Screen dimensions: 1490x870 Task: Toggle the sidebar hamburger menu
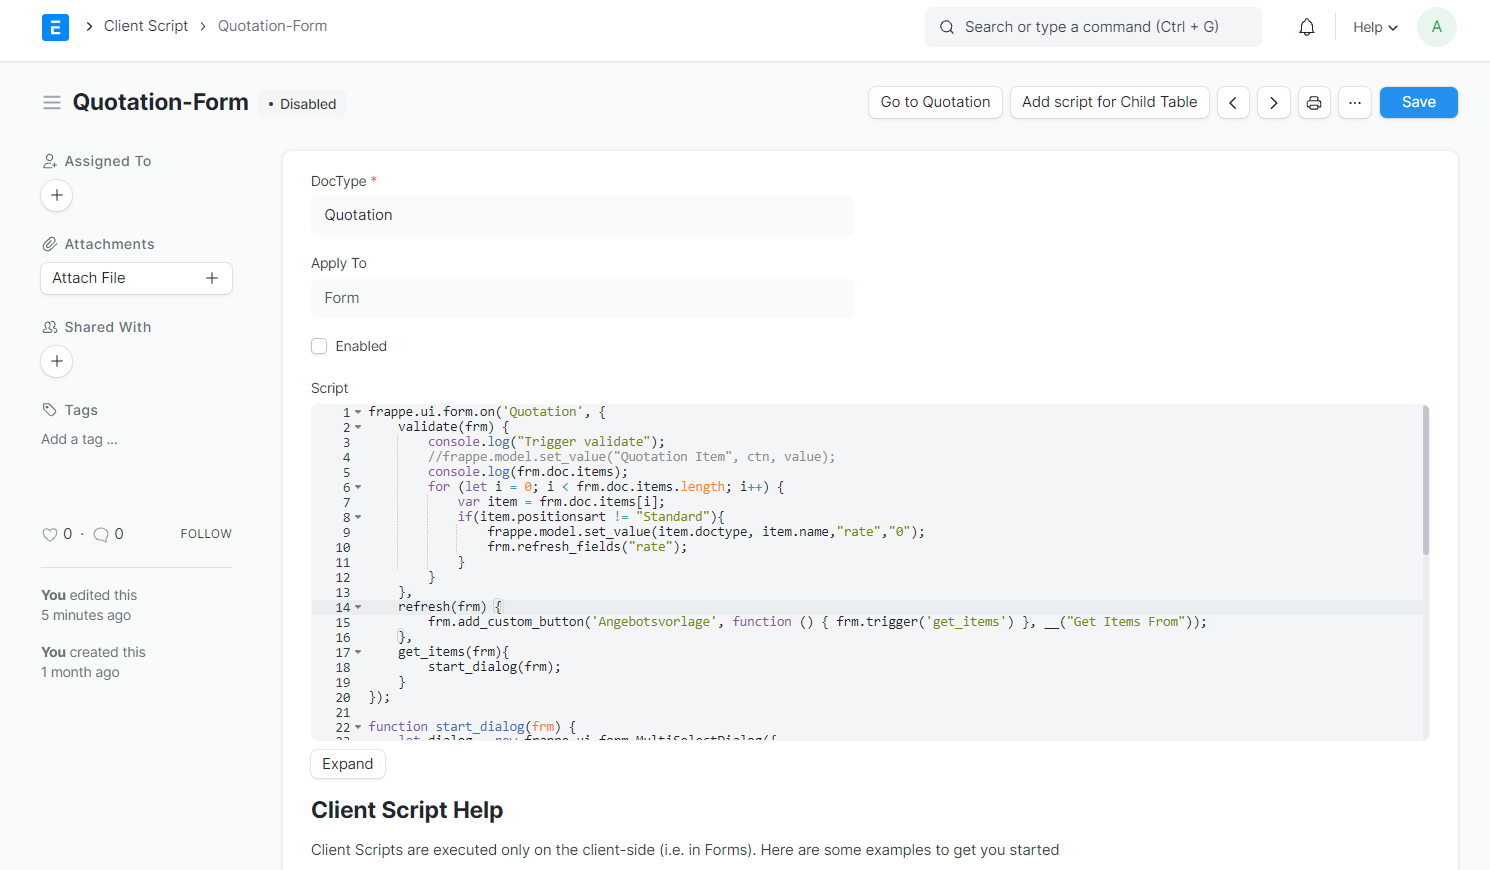click(52, 102)
